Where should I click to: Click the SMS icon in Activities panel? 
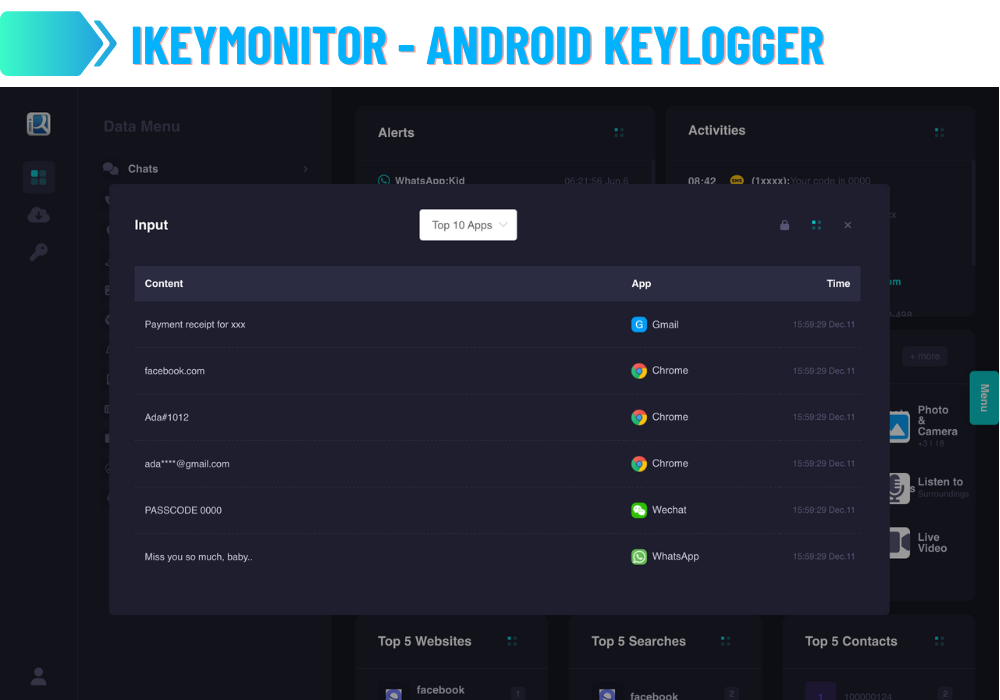(737, 180)
